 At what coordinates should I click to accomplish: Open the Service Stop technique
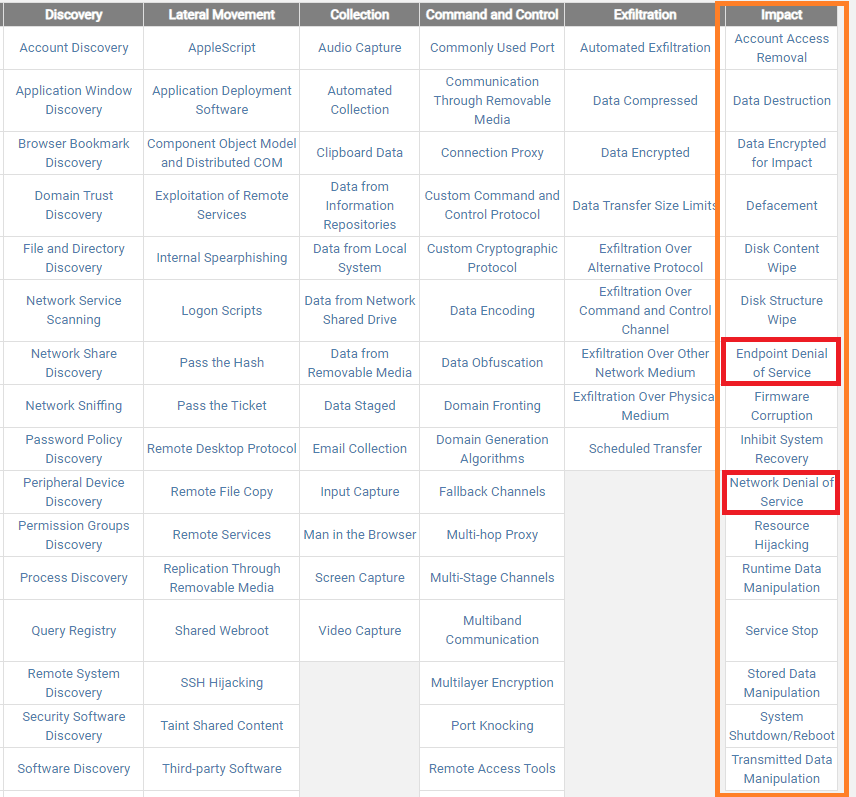(781, 631)
